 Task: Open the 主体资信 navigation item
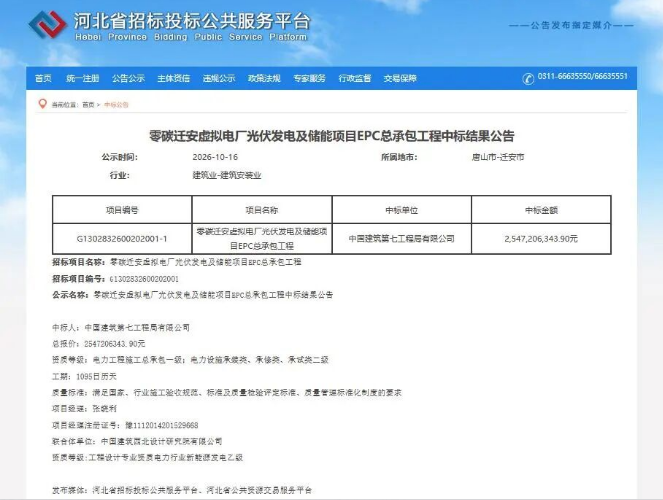173,78
